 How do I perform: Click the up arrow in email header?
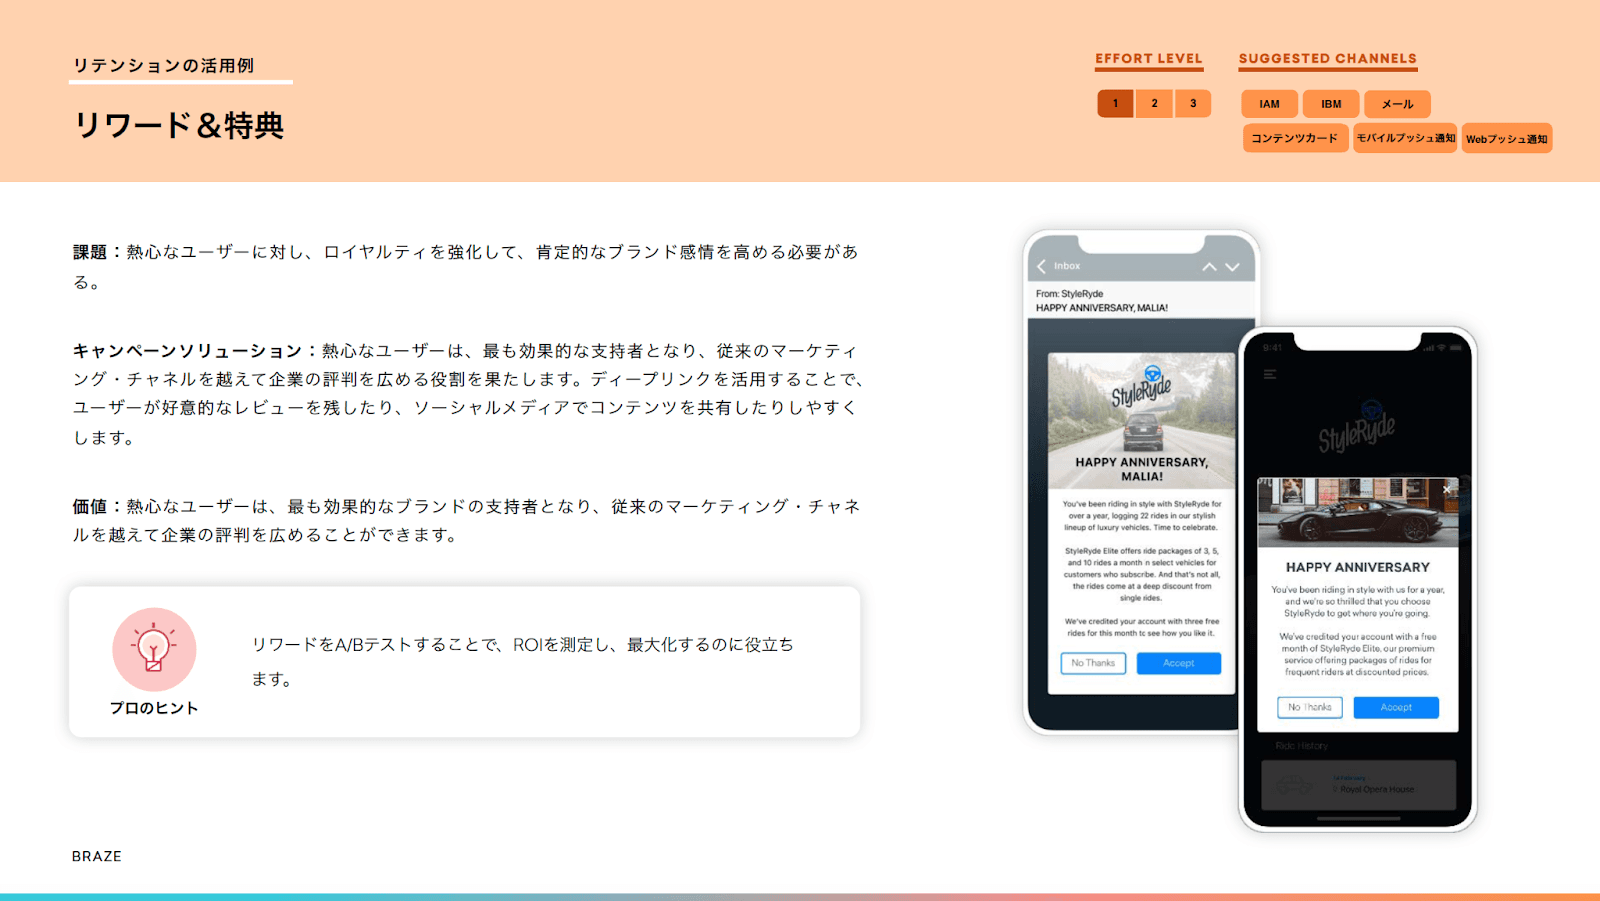(x=1209, y=267)
